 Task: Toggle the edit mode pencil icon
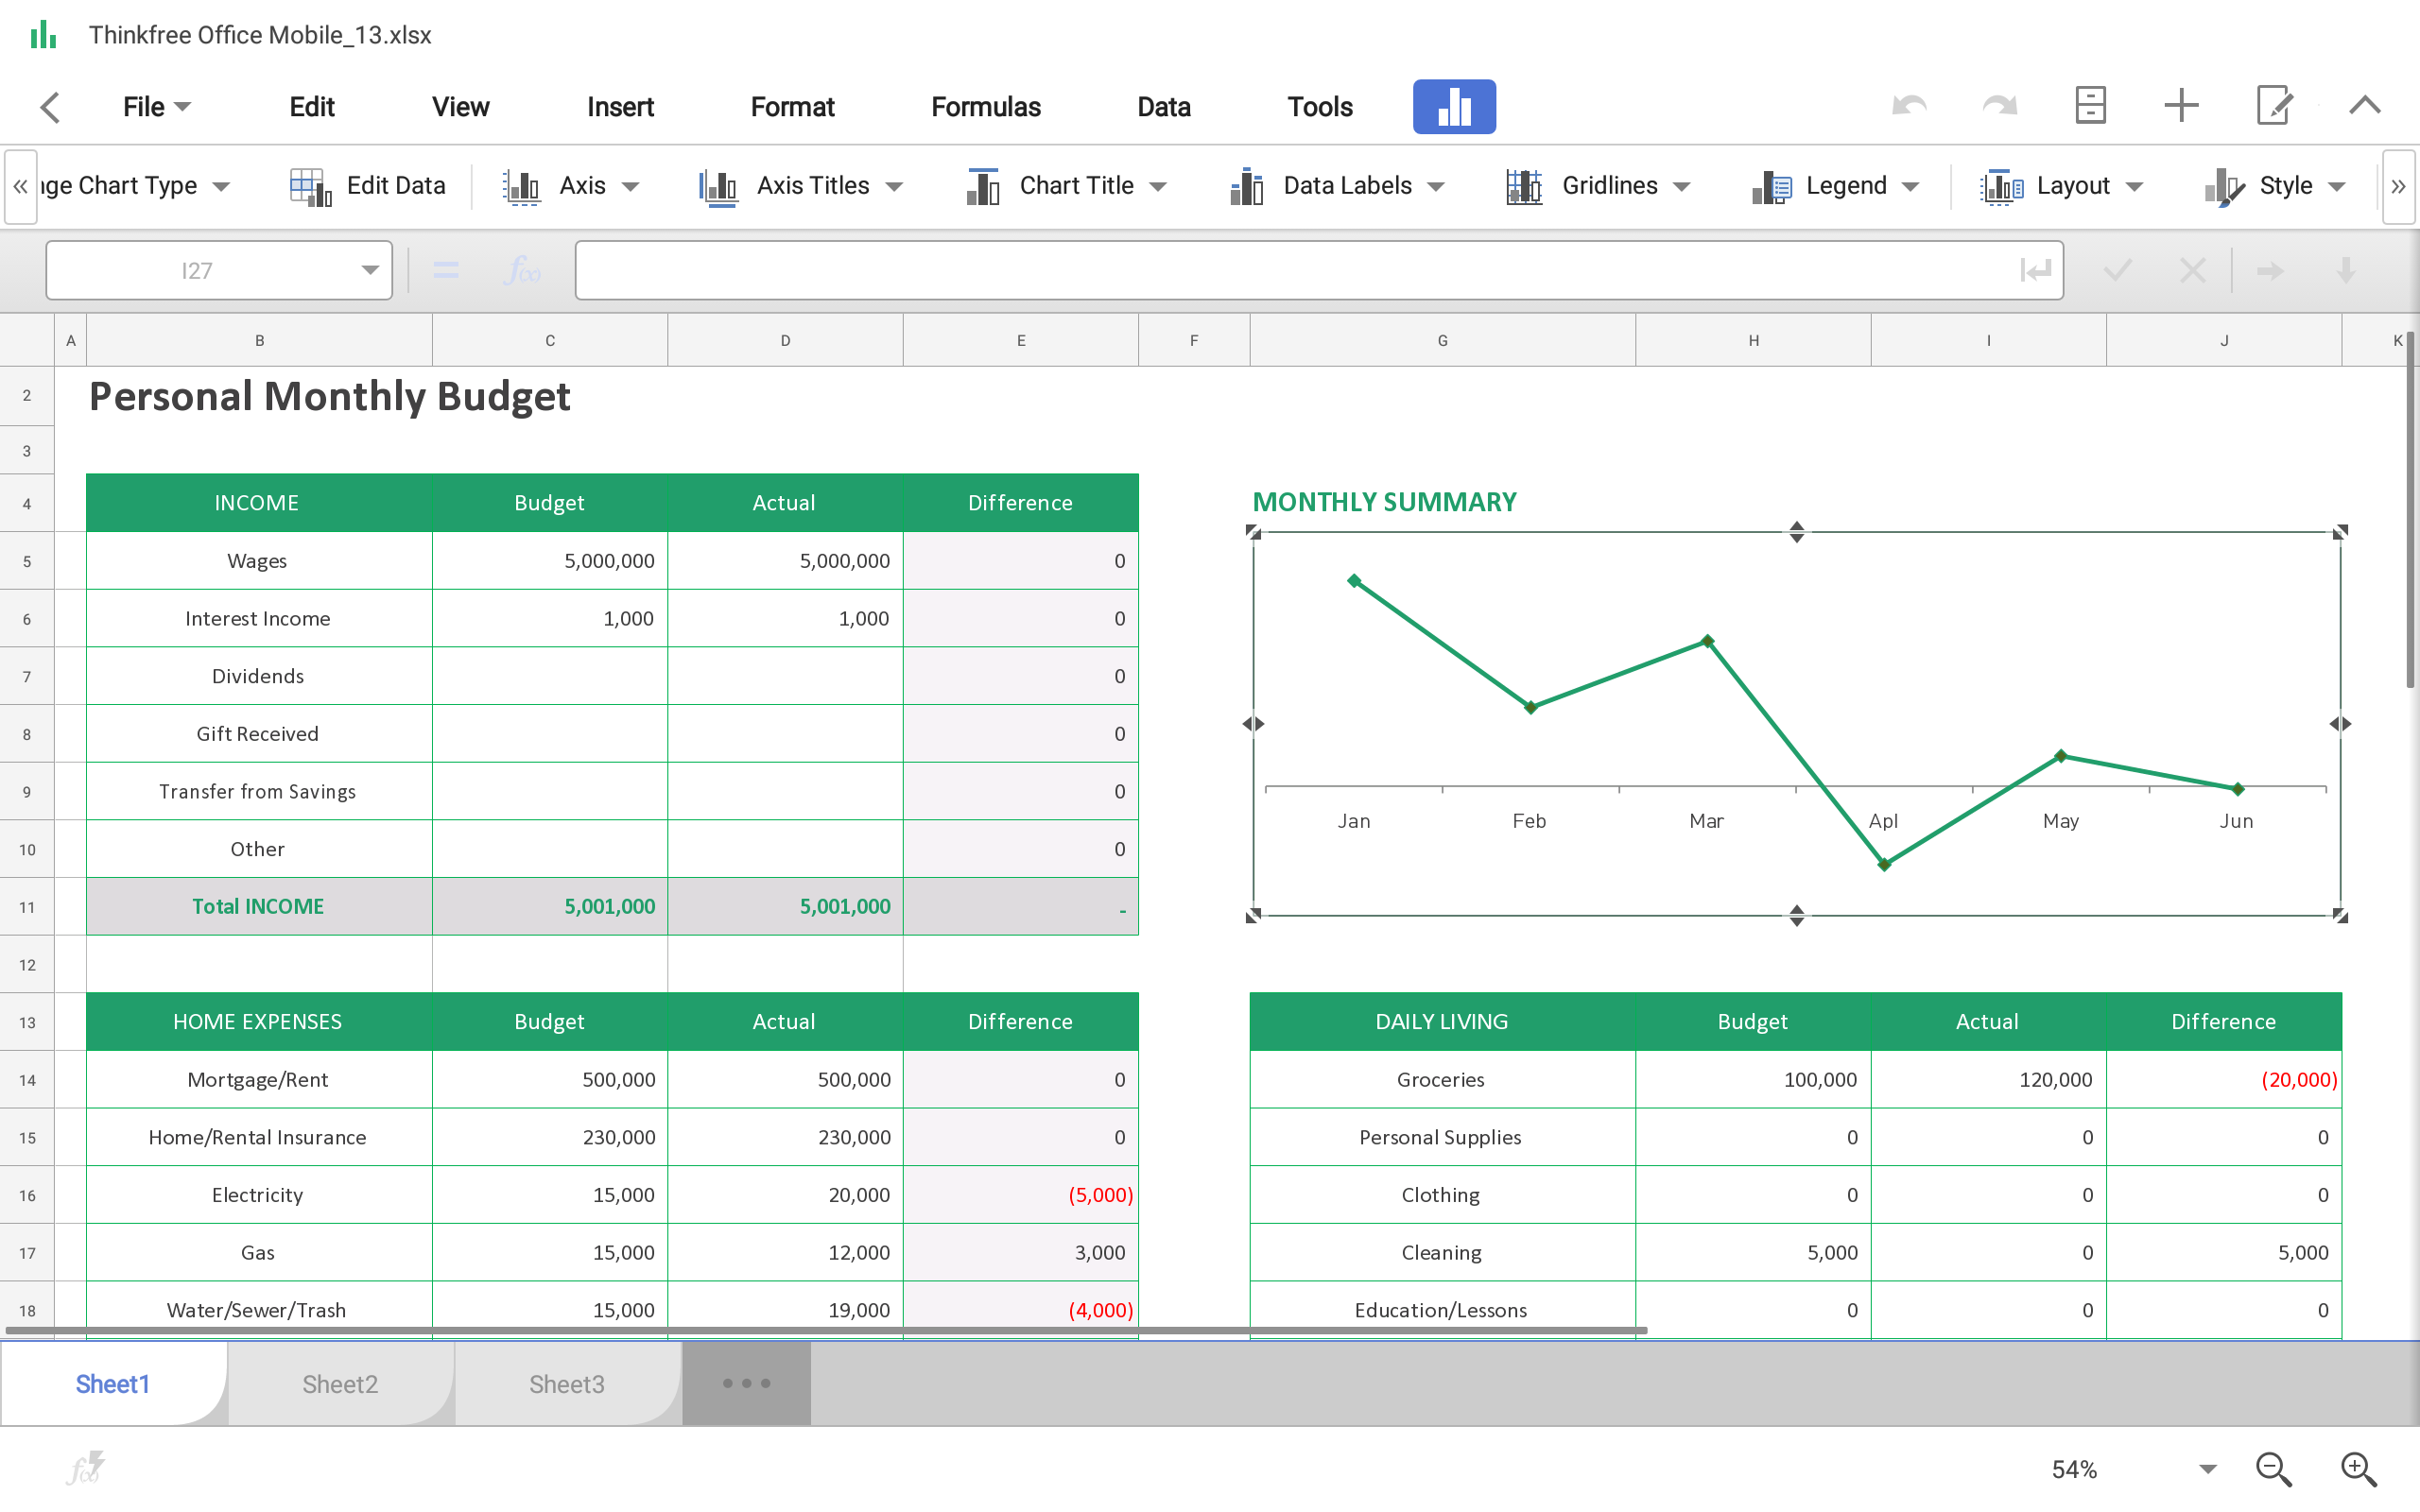click(x=2274, y=106)
